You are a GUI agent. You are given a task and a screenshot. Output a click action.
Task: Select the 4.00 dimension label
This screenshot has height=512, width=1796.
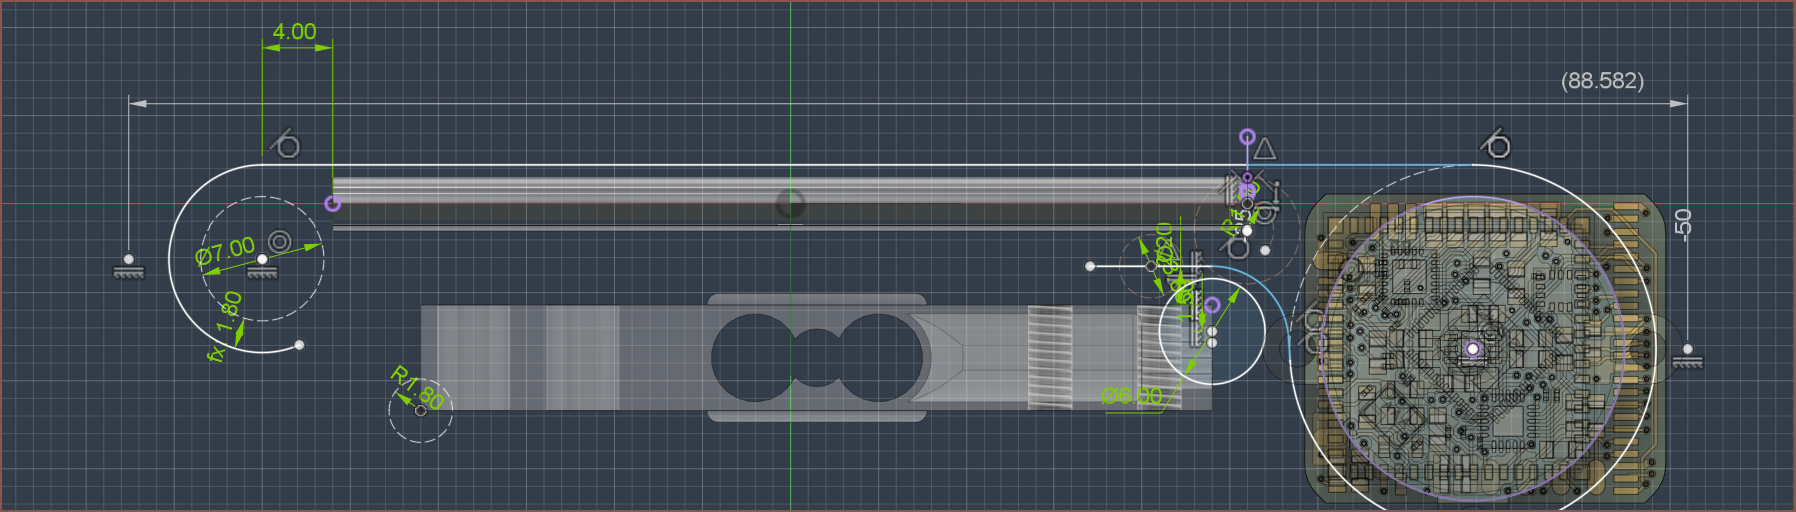pyautogui.click(x=294, y=32)
